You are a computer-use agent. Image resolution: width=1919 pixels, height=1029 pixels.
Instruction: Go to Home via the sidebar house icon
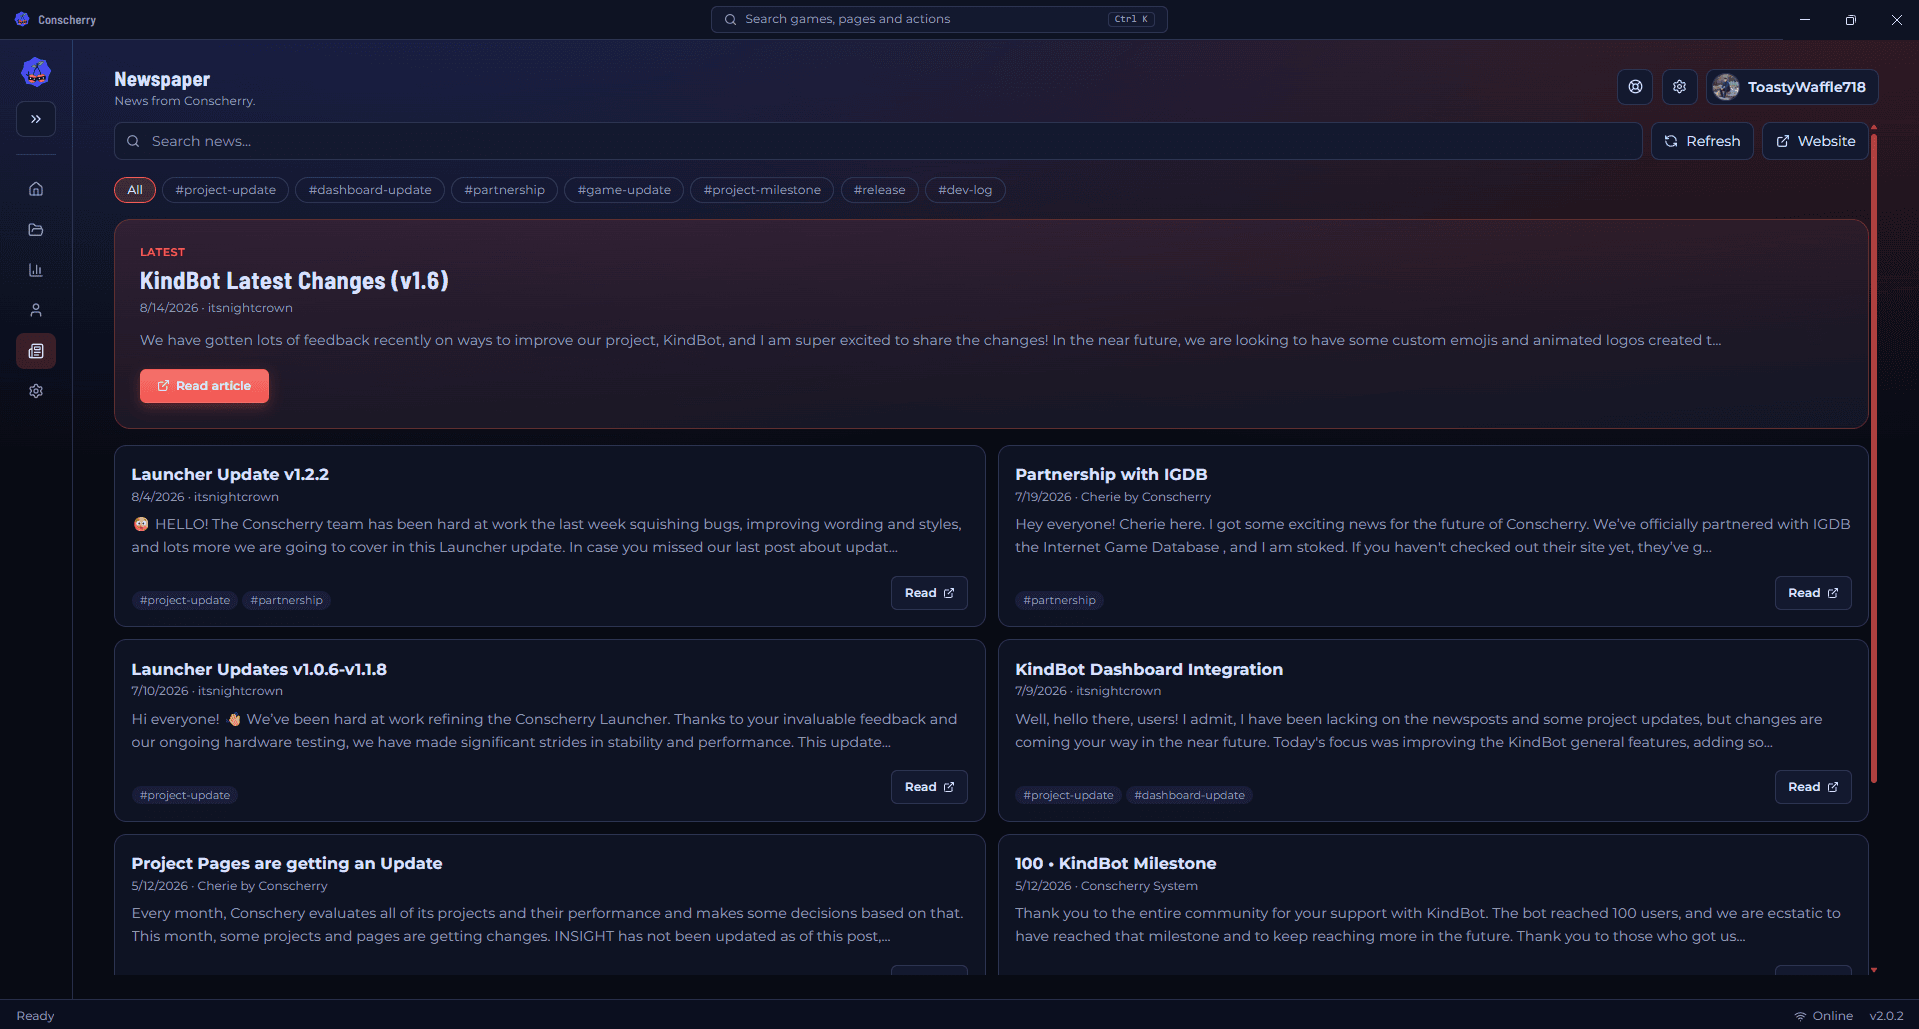[x=36, y=189]
